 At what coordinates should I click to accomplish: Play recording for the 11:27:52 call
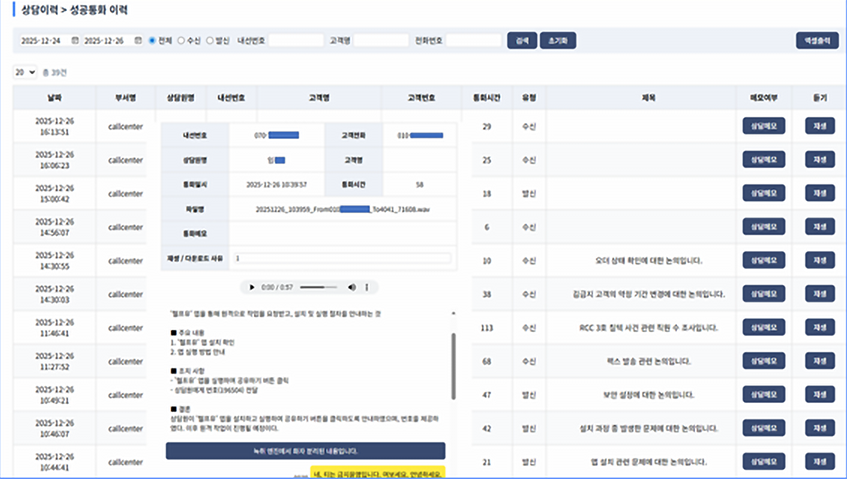click(x=820, y=361)
